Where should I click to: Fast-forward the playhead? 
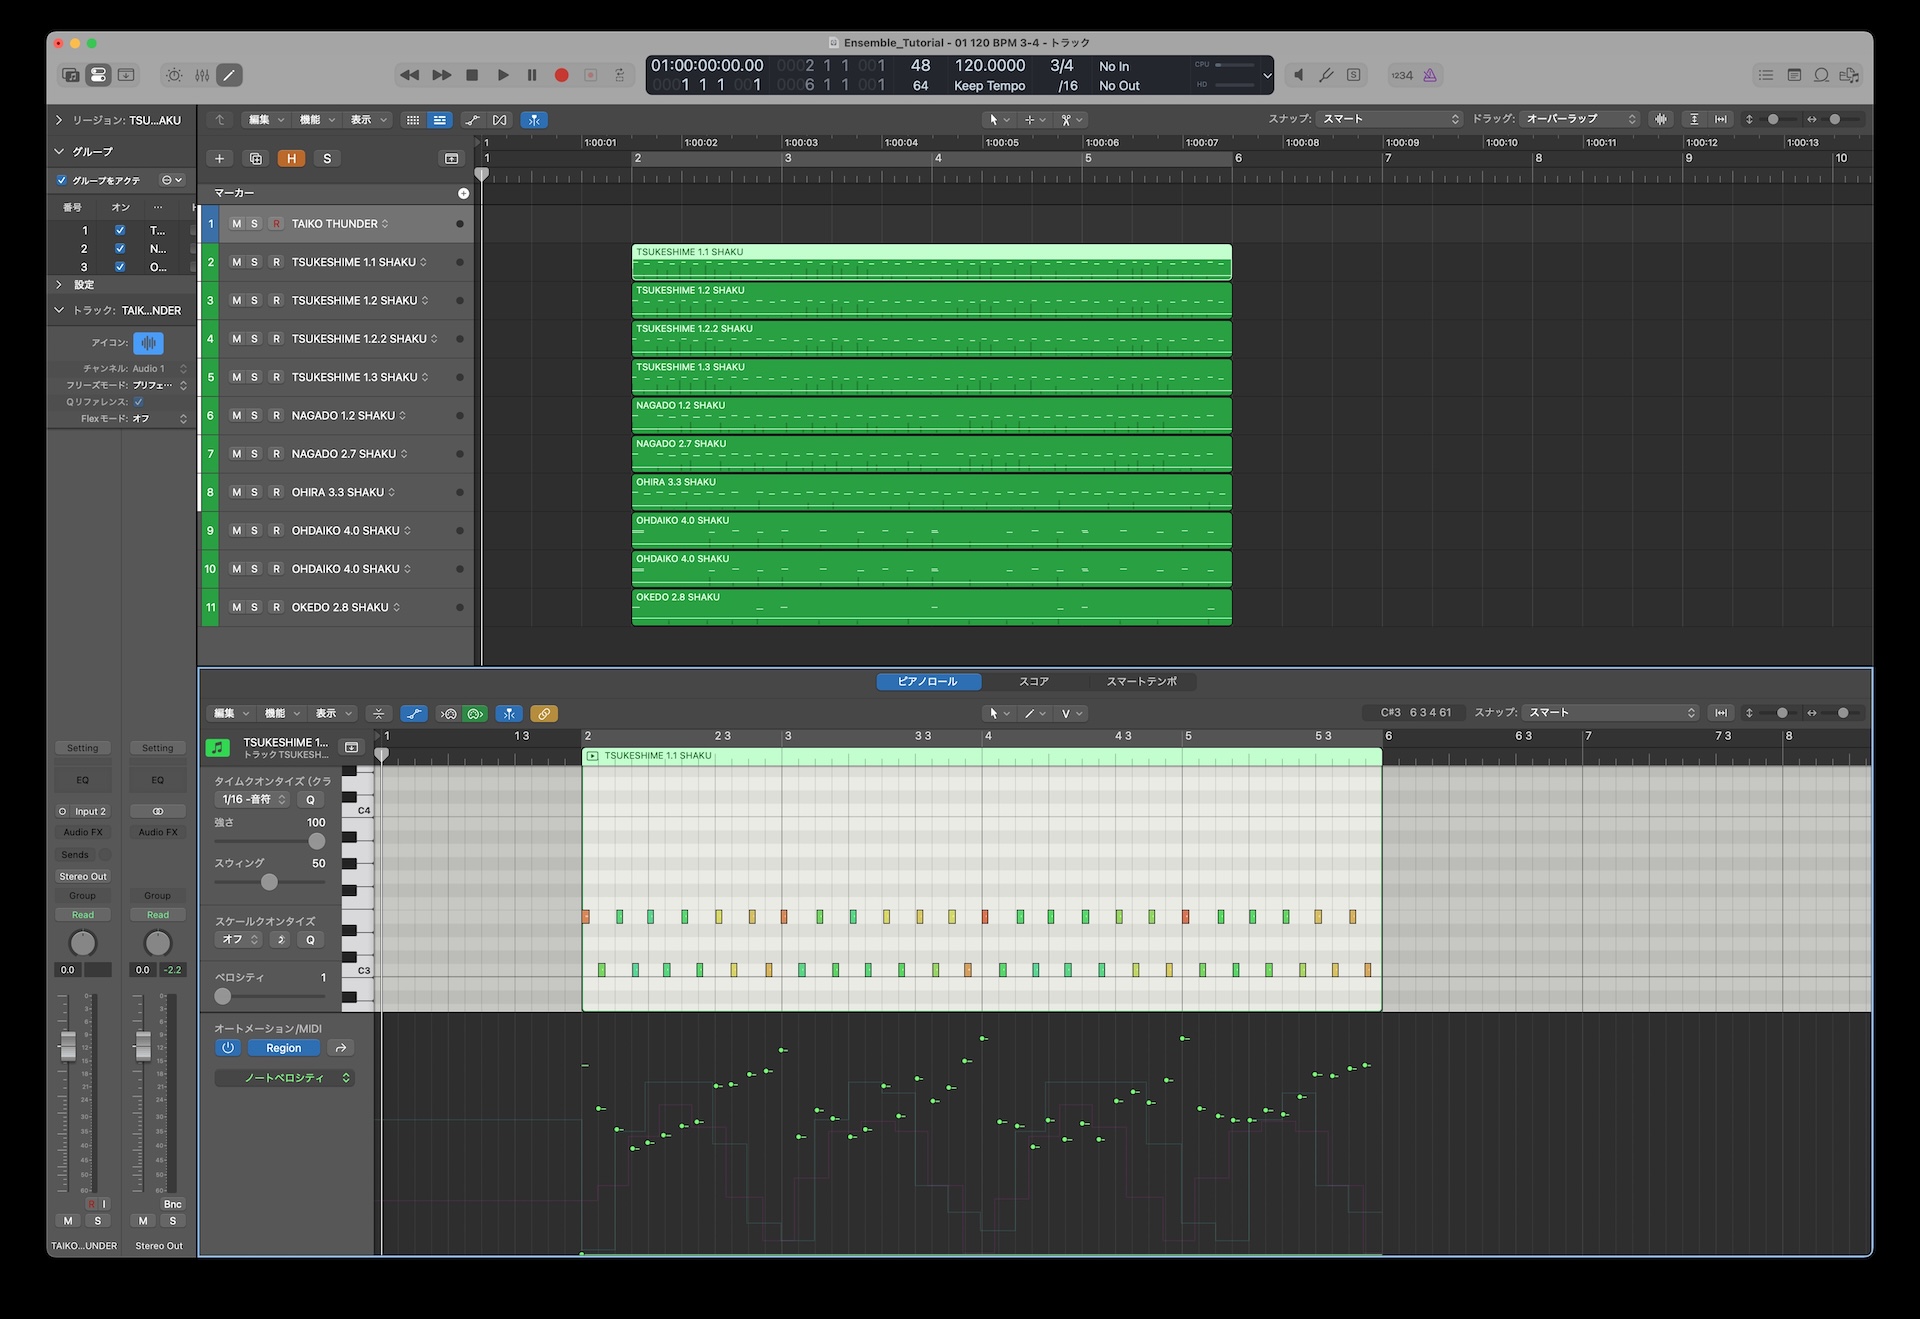[441, 75]
